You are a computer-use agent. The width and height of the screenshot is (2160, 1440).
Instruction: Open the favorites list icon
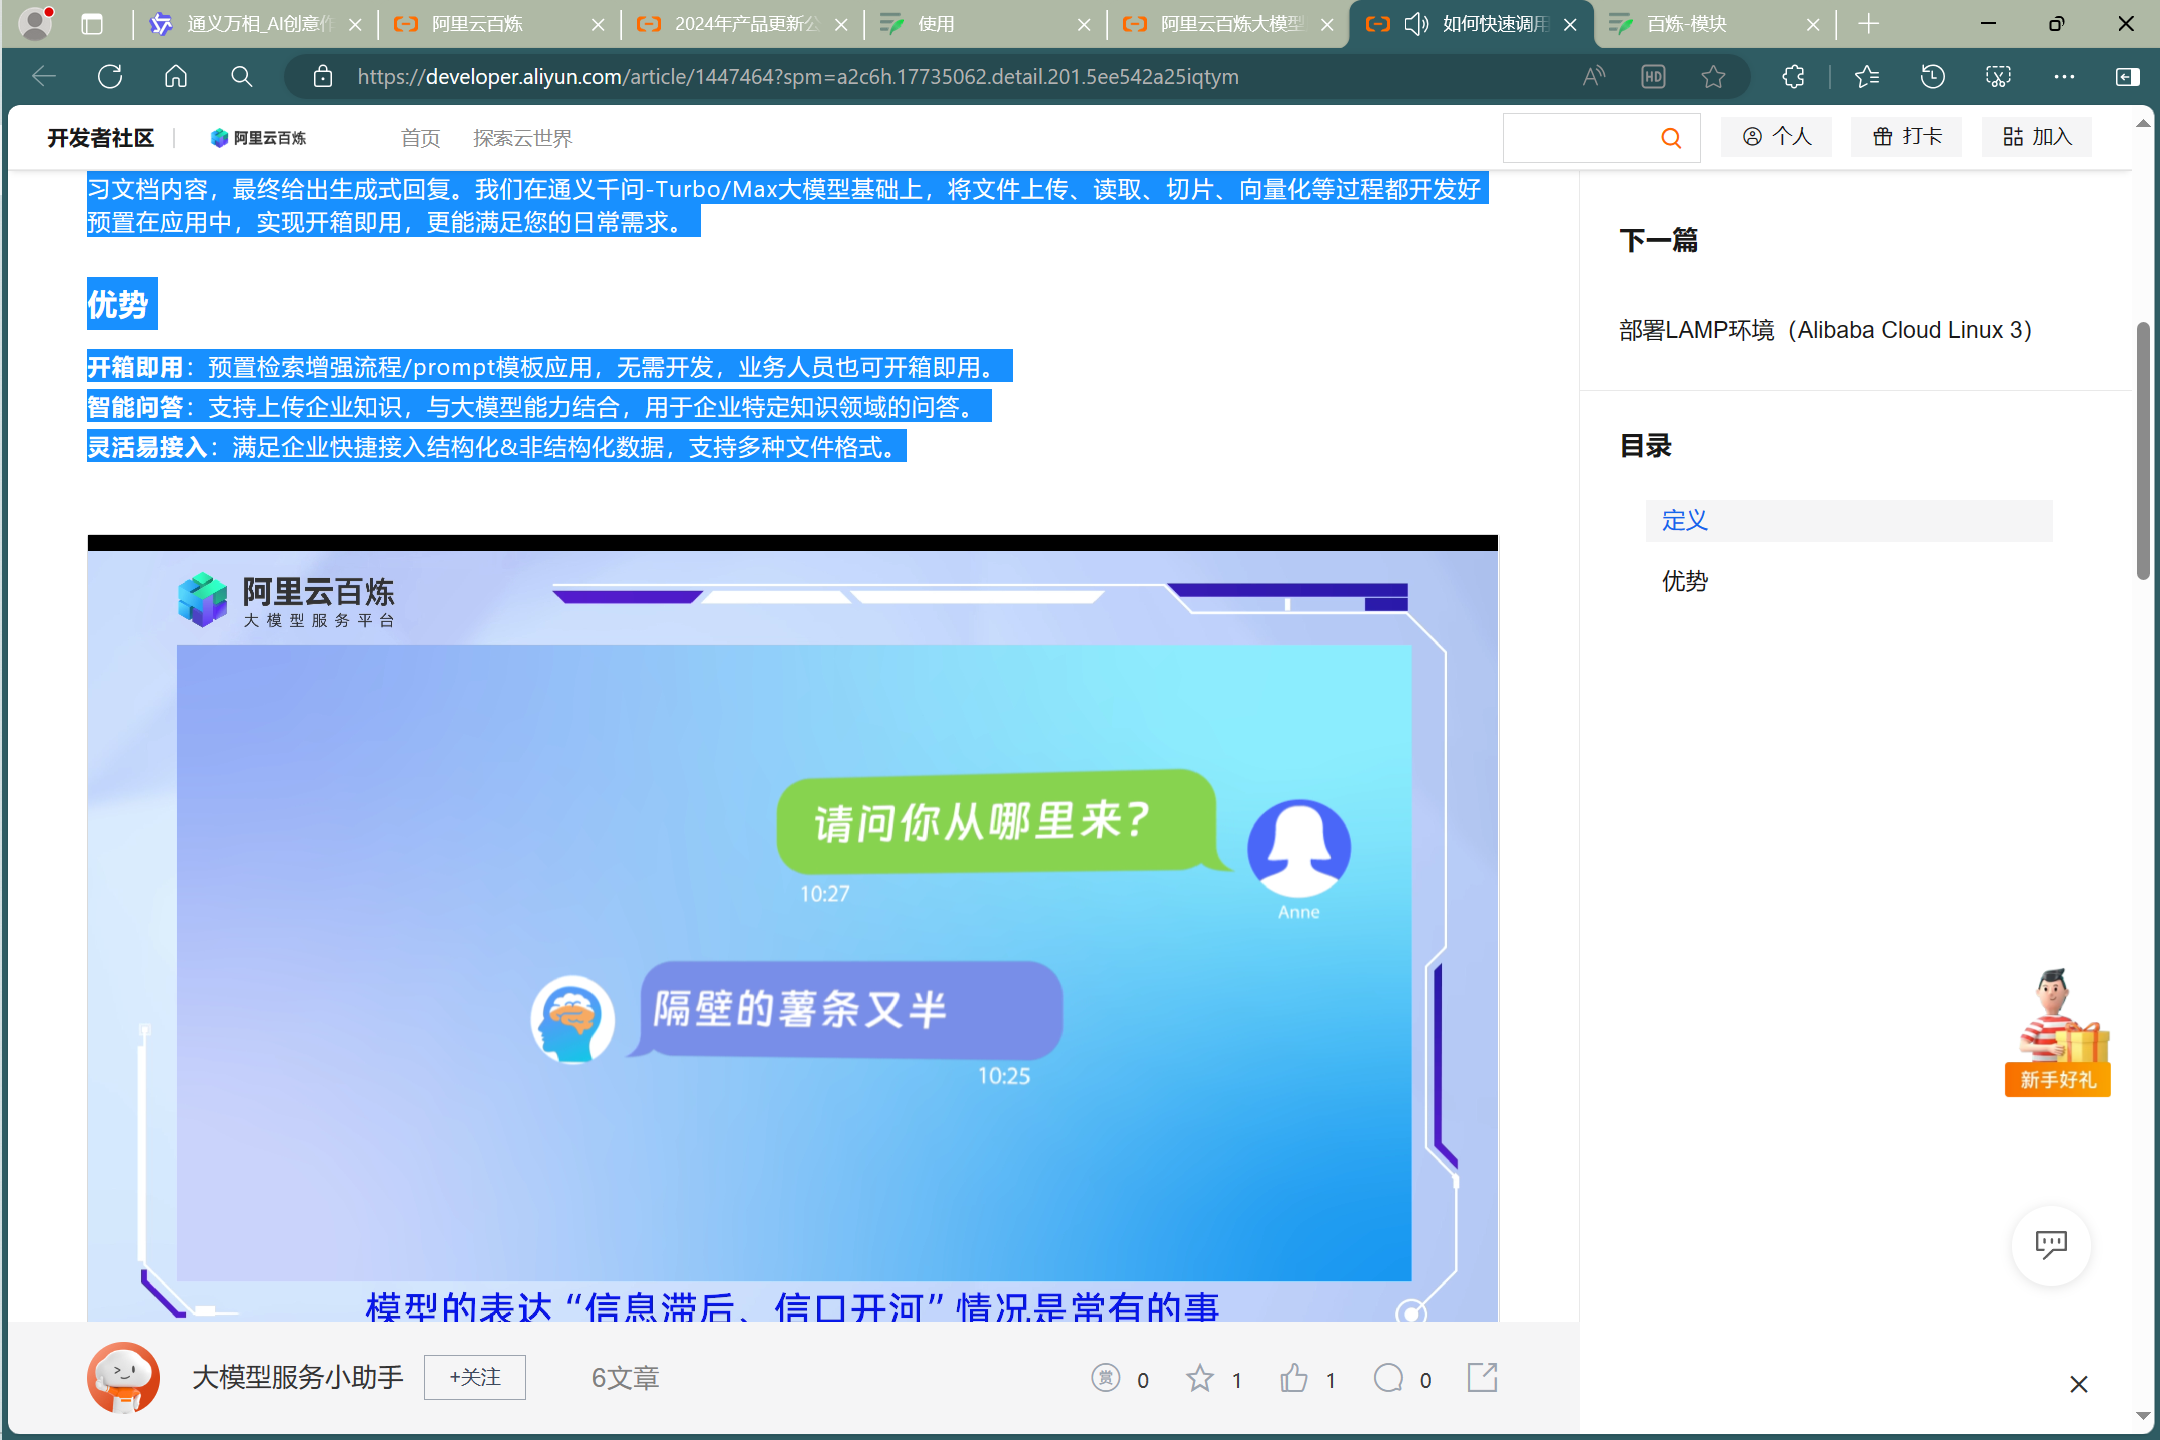[x=1867, y=77]
